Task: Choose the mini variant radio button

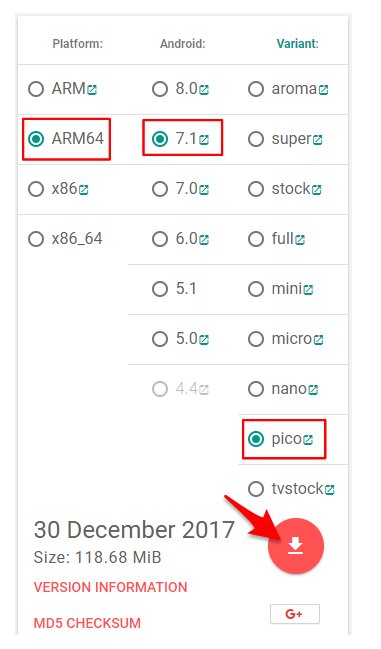Action: 256,289
